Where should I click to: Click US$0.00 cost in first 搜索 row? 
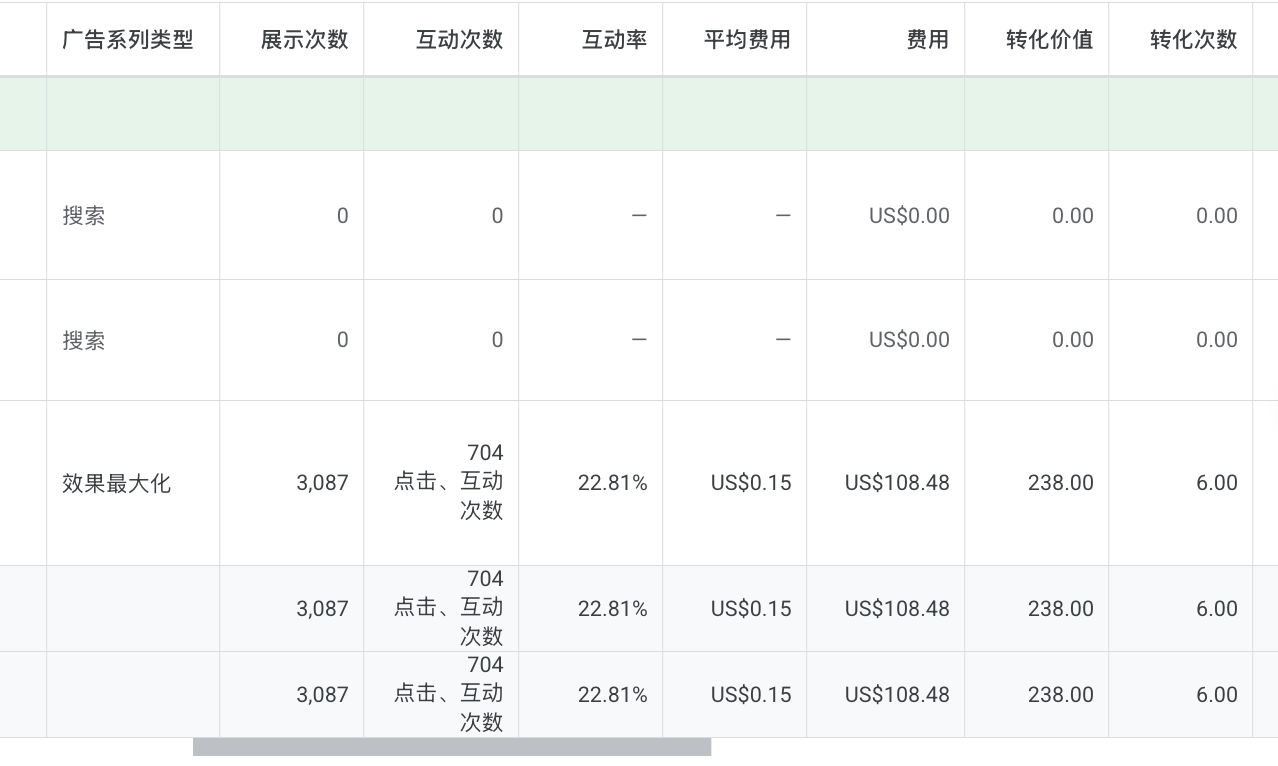tap(908, 216)
